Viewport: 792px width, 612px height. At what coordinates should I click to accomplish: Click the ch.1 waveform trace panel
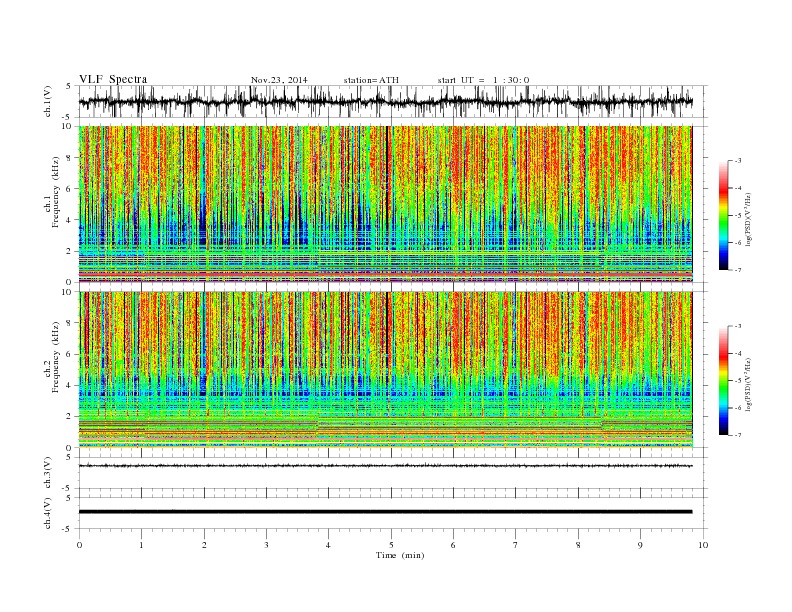[393, 101]
